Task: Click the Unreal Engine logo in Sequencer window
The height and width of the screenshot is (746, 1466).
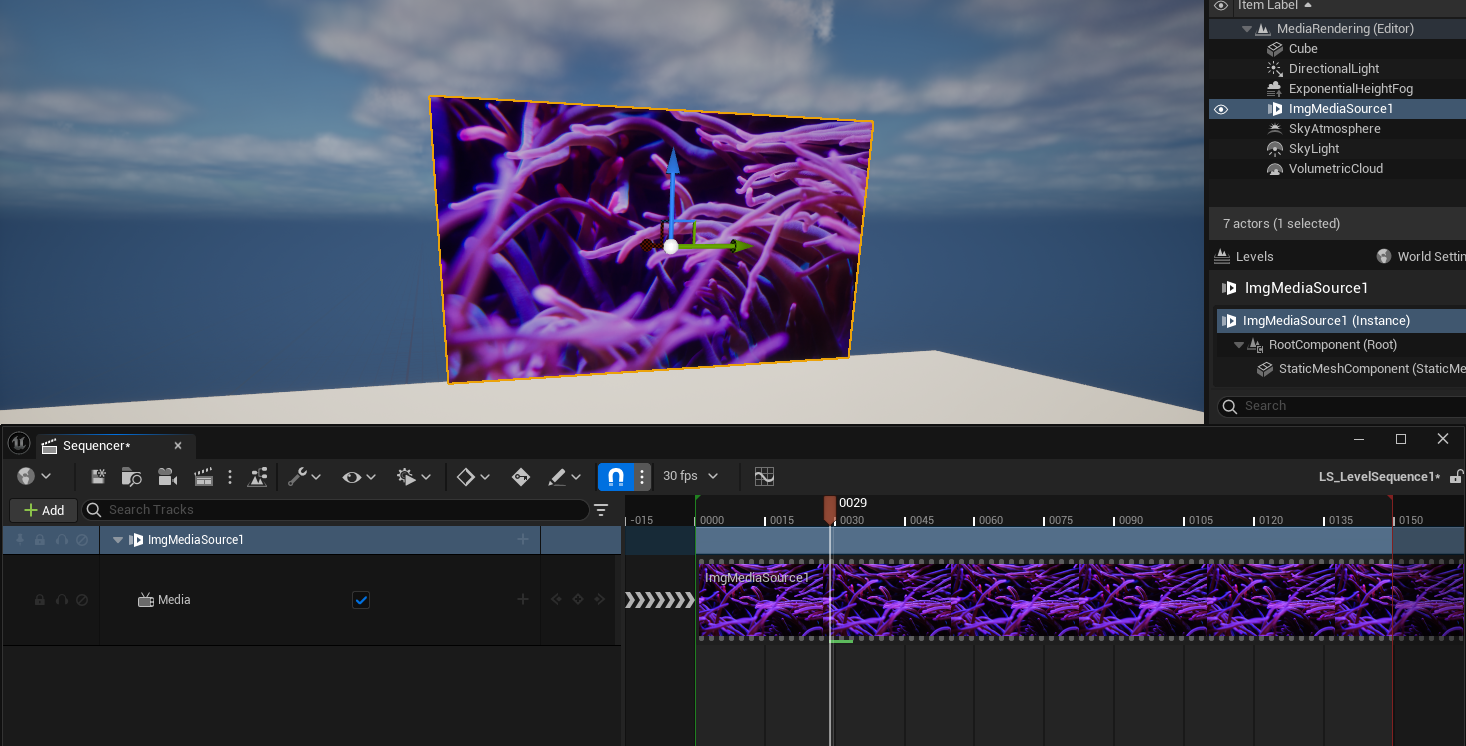Action: click(18, 444)
